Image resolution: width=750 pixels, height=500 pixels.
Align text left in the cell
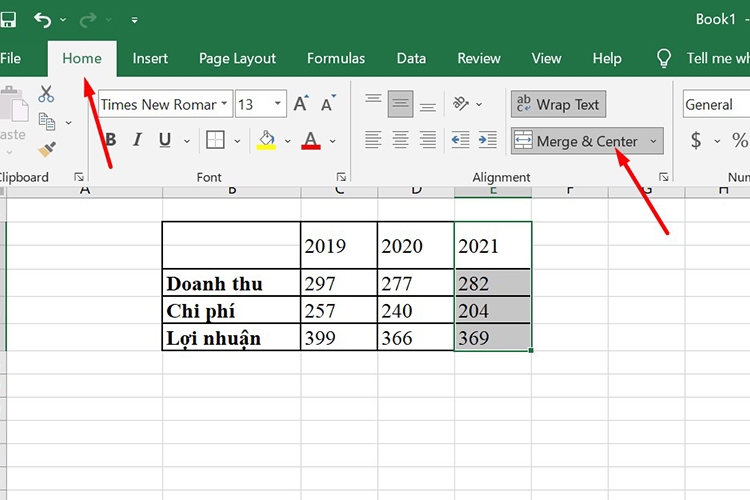point(373,140)
